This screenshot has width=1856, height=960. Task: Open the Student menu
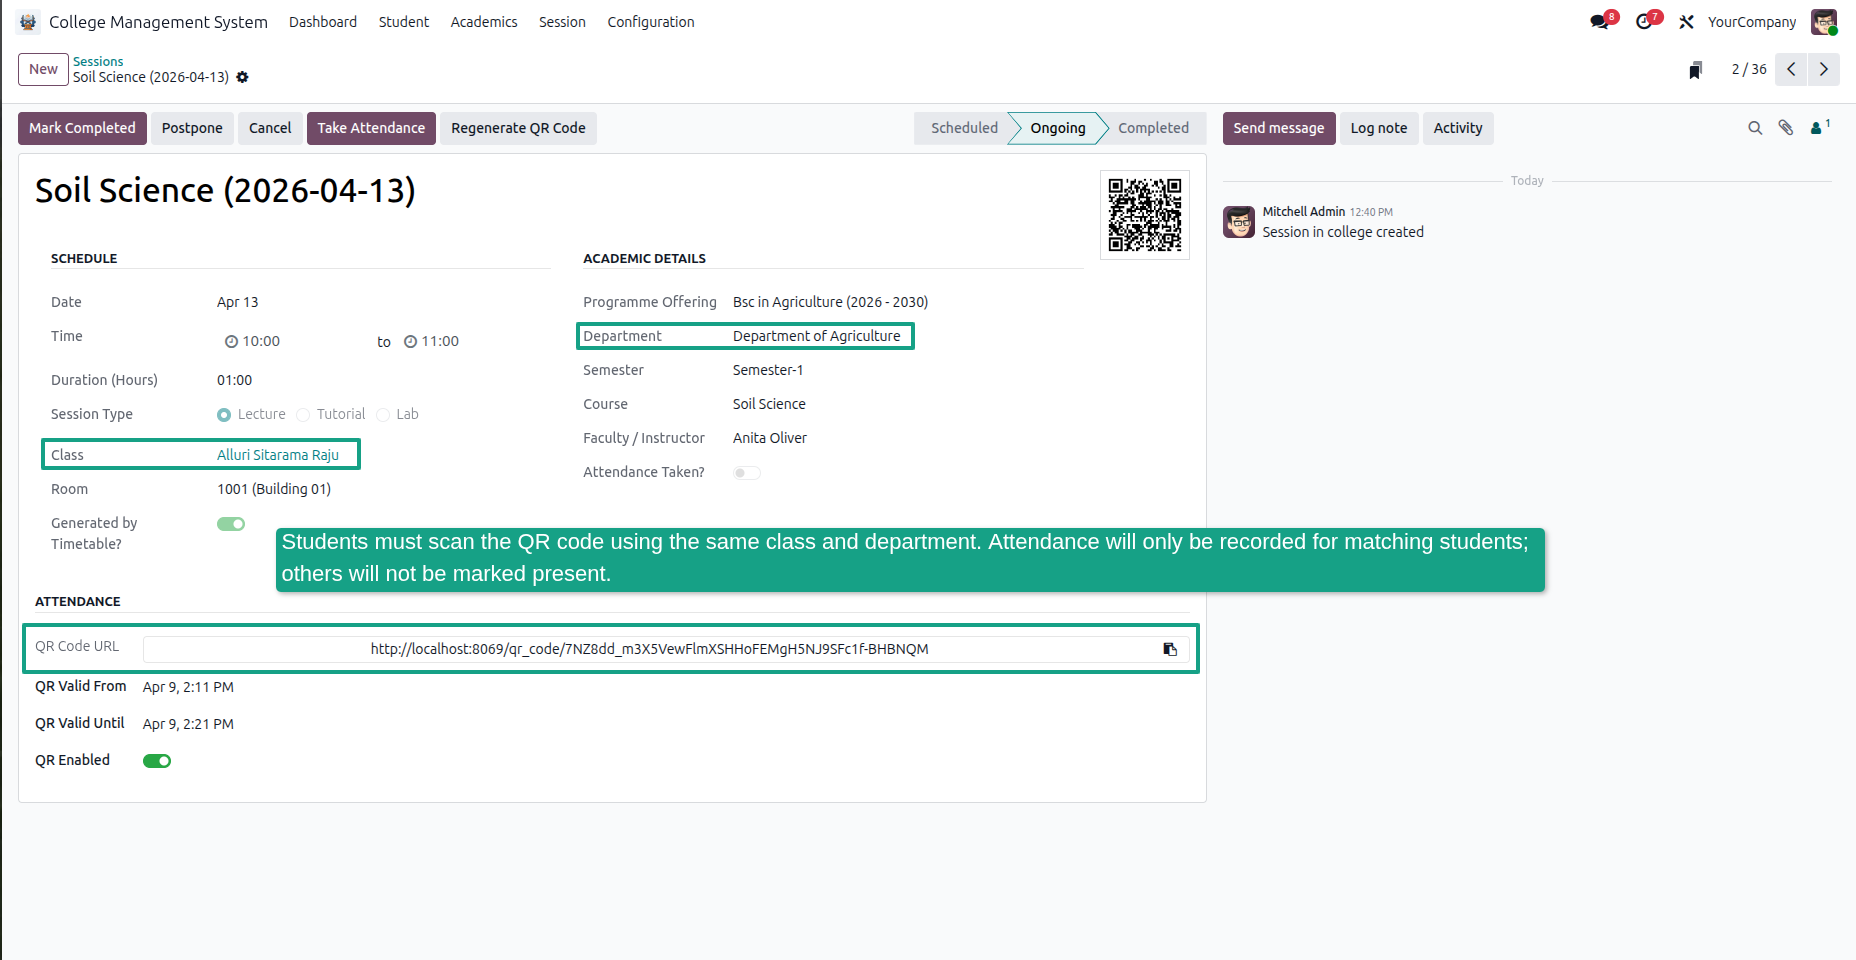coord(404,22)
